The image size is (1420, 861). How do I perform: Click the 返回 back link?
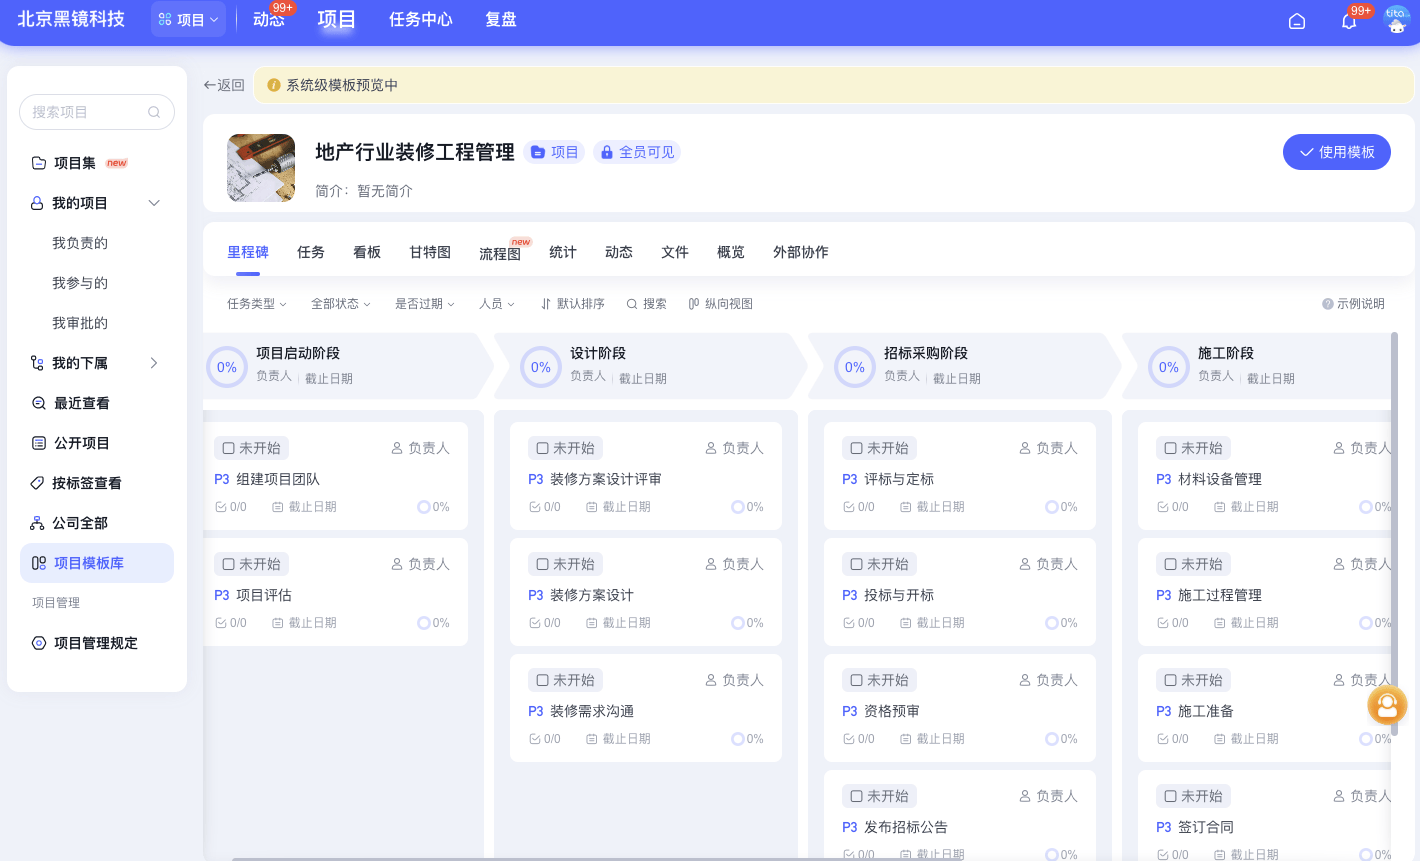pos(224,85)
